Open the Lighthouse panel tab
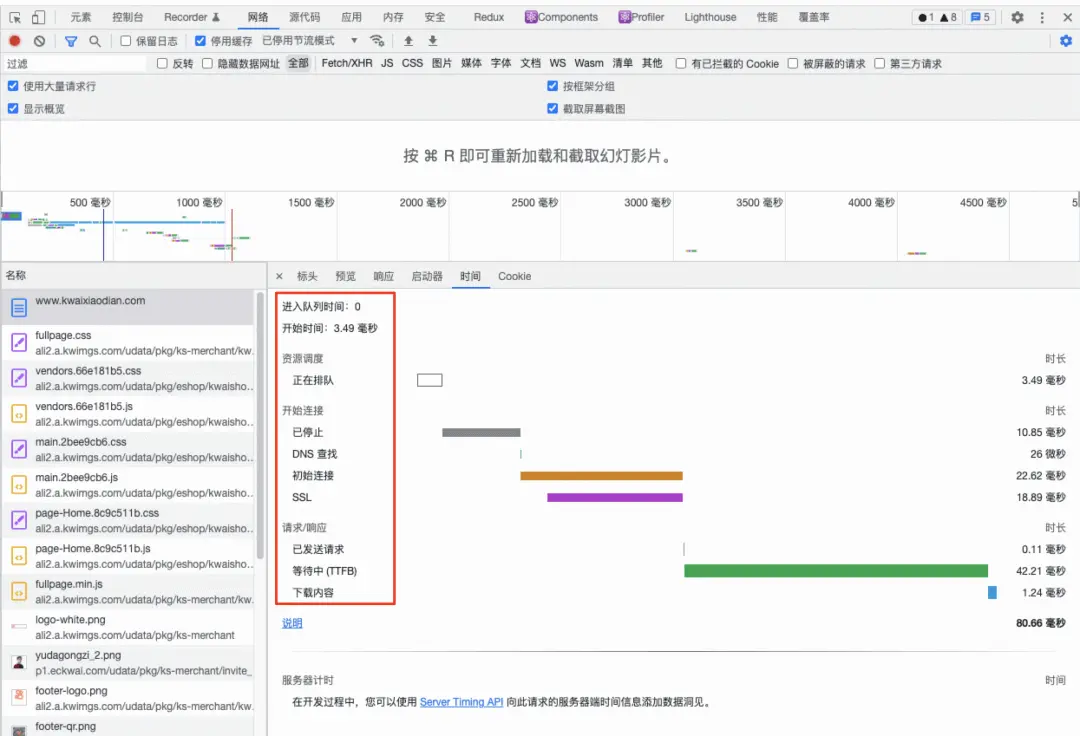Viewport: 1080px width, 736px height. tap(710, 17)
